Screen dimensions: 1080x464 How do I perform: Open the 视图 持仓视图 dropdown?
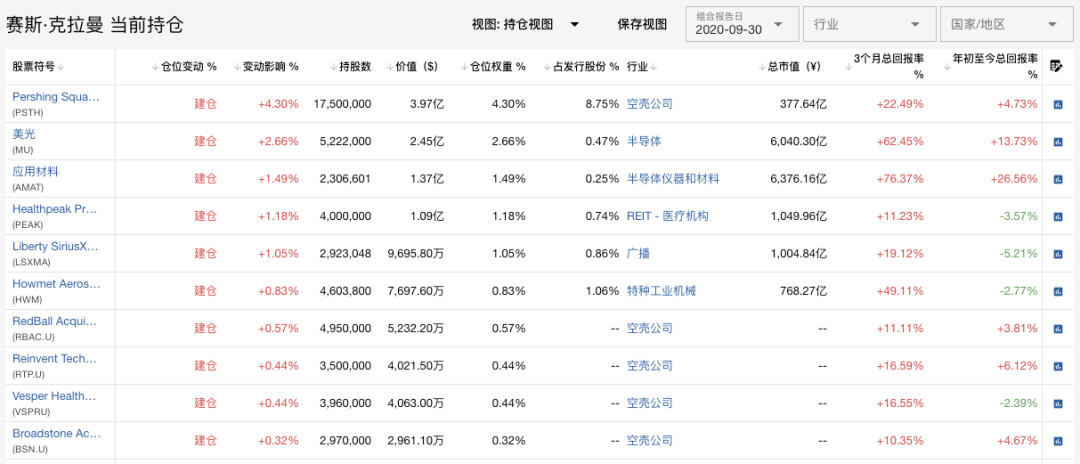click(x=526, y=25)
